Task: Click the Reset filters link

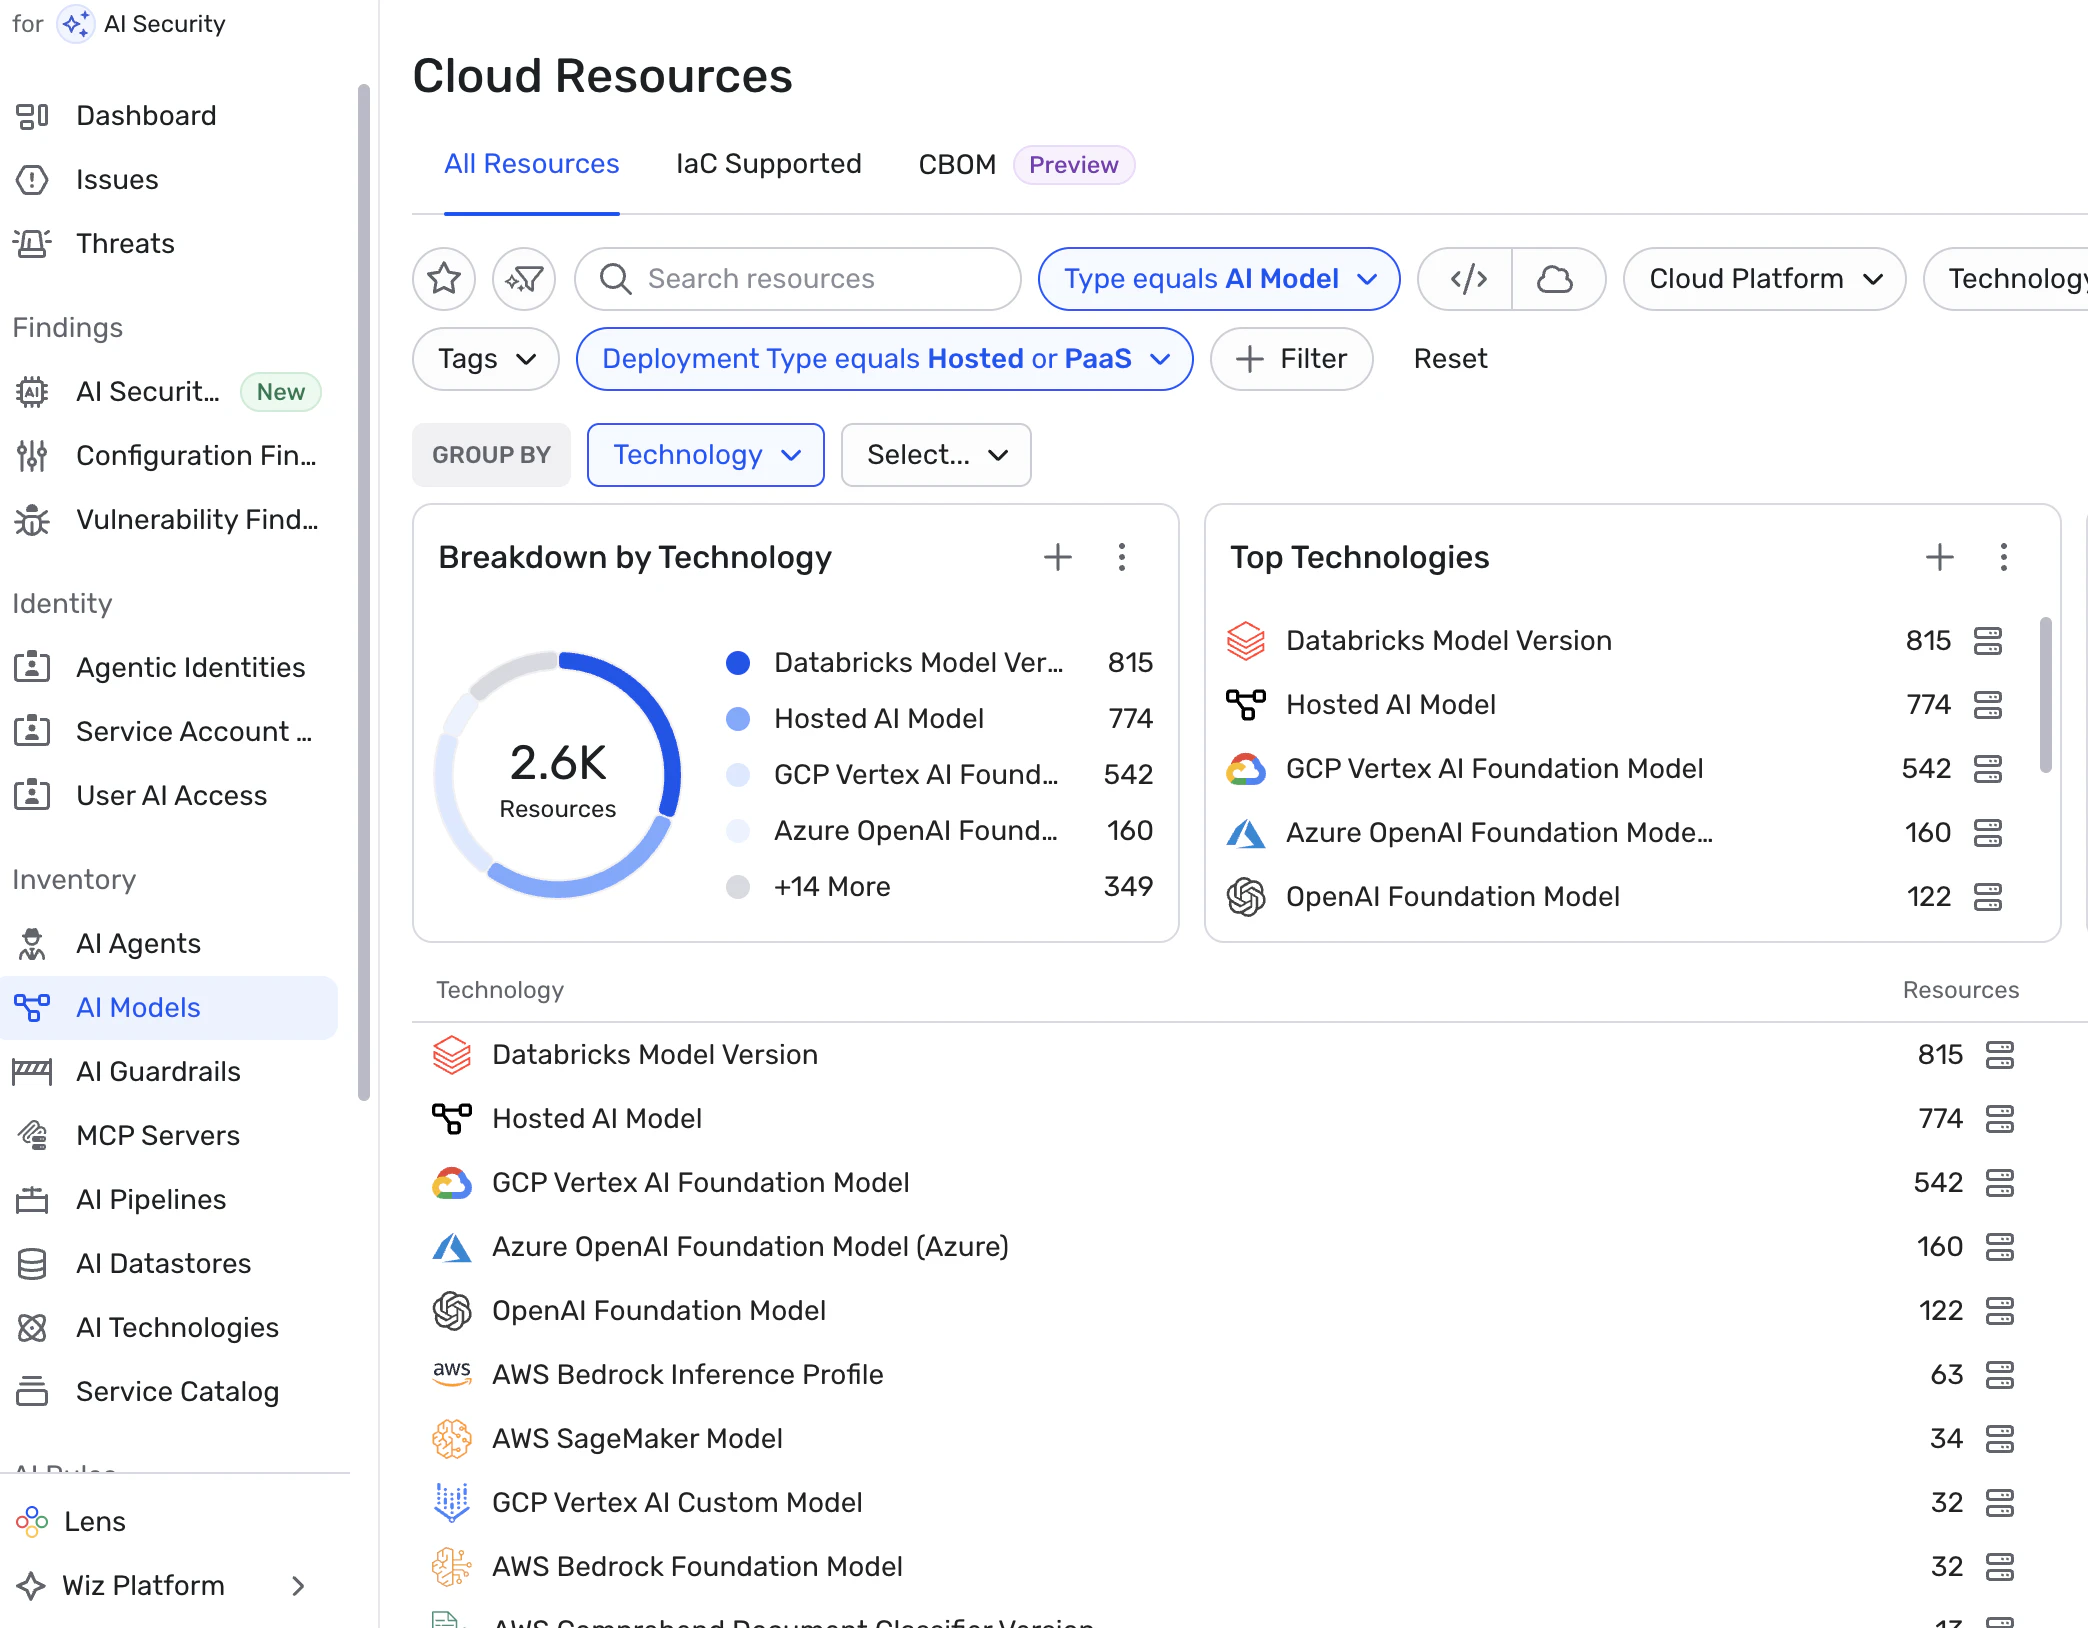Action: [1450, 359]
